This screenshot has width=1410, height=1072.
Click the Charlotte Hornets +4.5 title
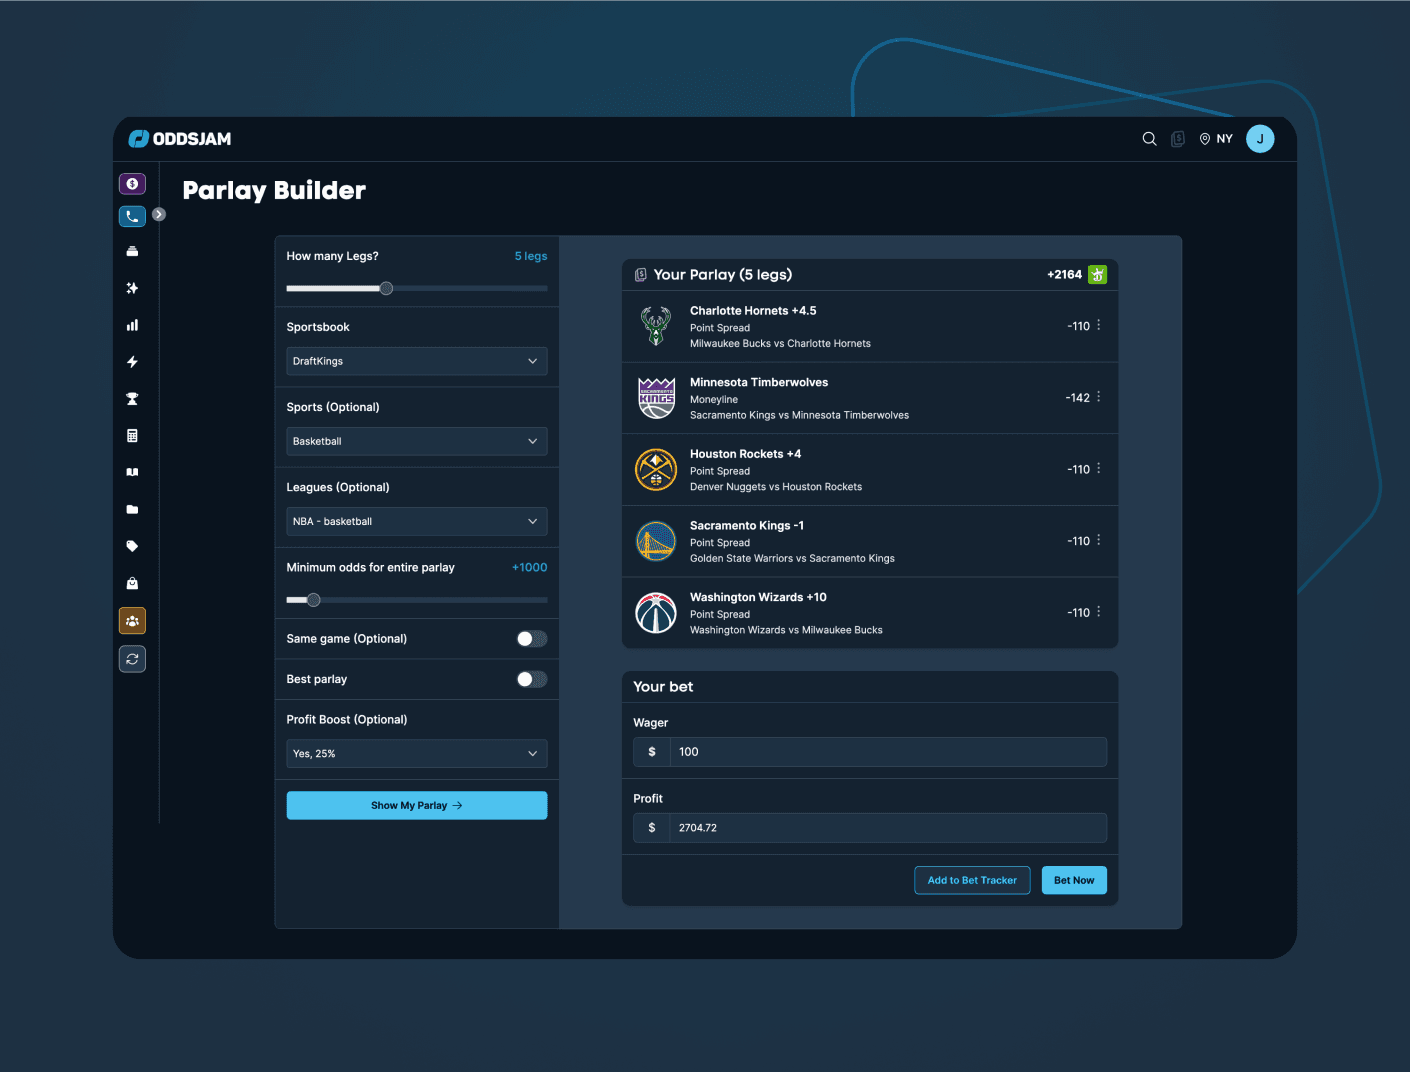[753, 311]
